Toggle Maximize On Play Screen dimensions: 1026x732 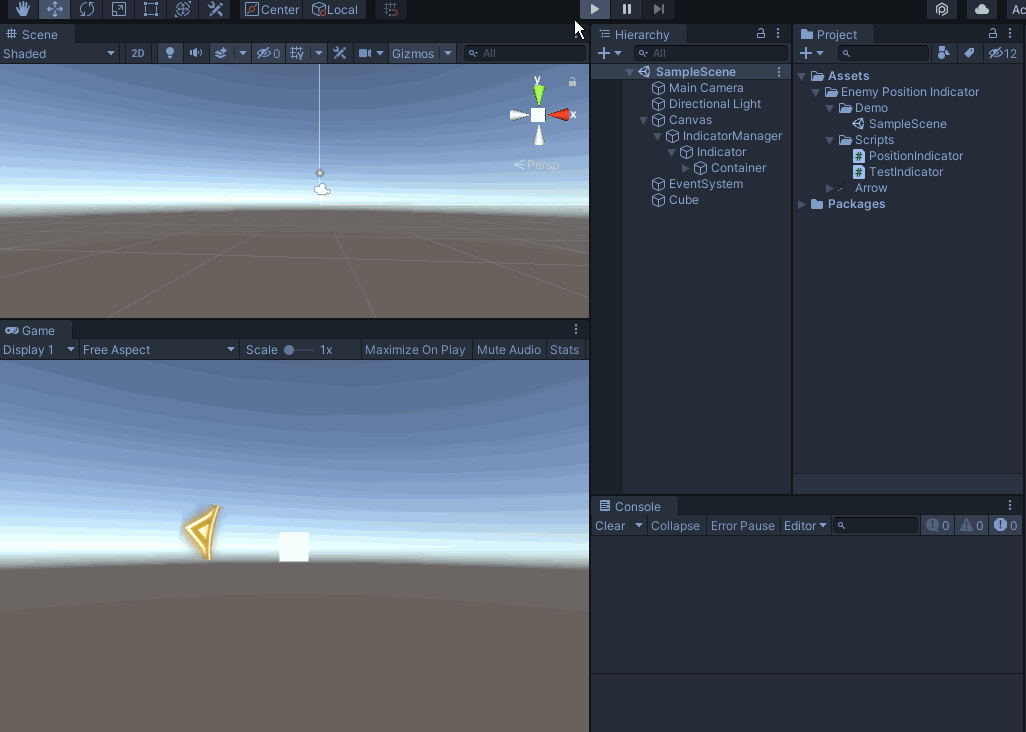click(x=415, y=350)
